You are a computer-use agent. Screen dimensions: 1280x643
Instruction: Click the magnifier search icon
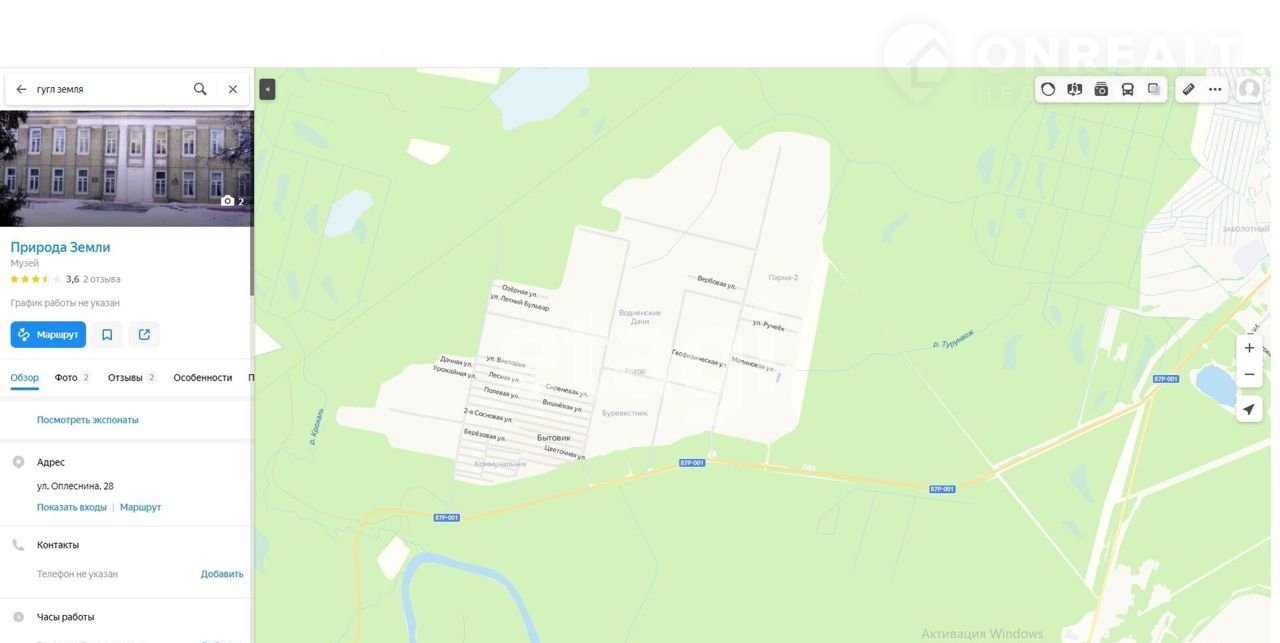tap(200, 89)
